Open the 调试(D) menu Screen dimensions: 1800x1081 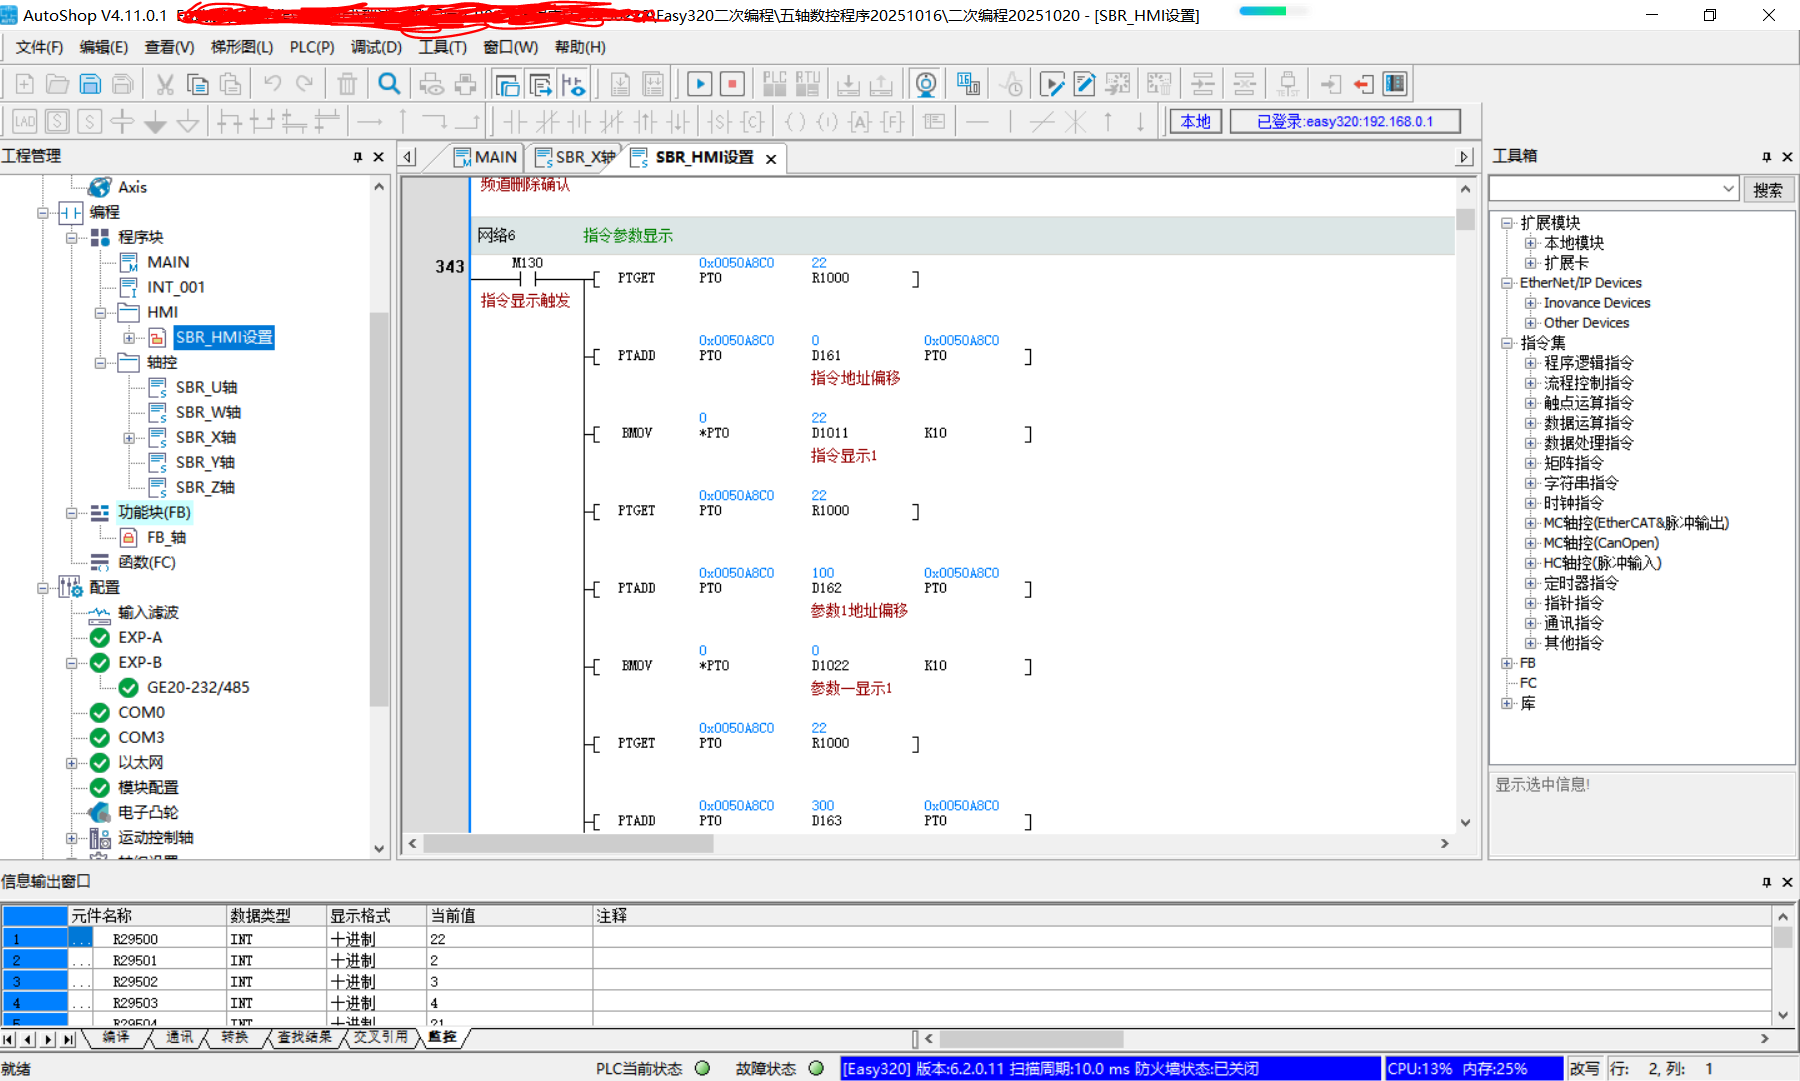376,47
